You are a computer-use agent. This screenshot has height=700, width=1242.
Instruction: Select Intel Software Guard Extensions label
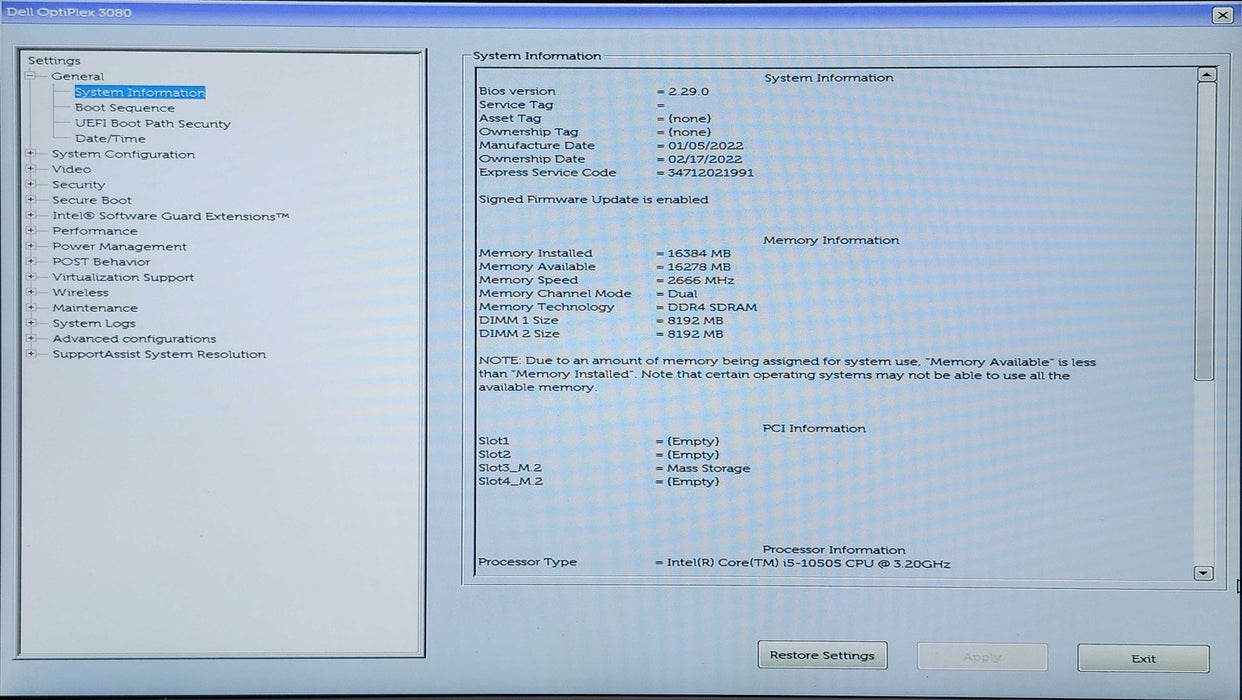171,216
